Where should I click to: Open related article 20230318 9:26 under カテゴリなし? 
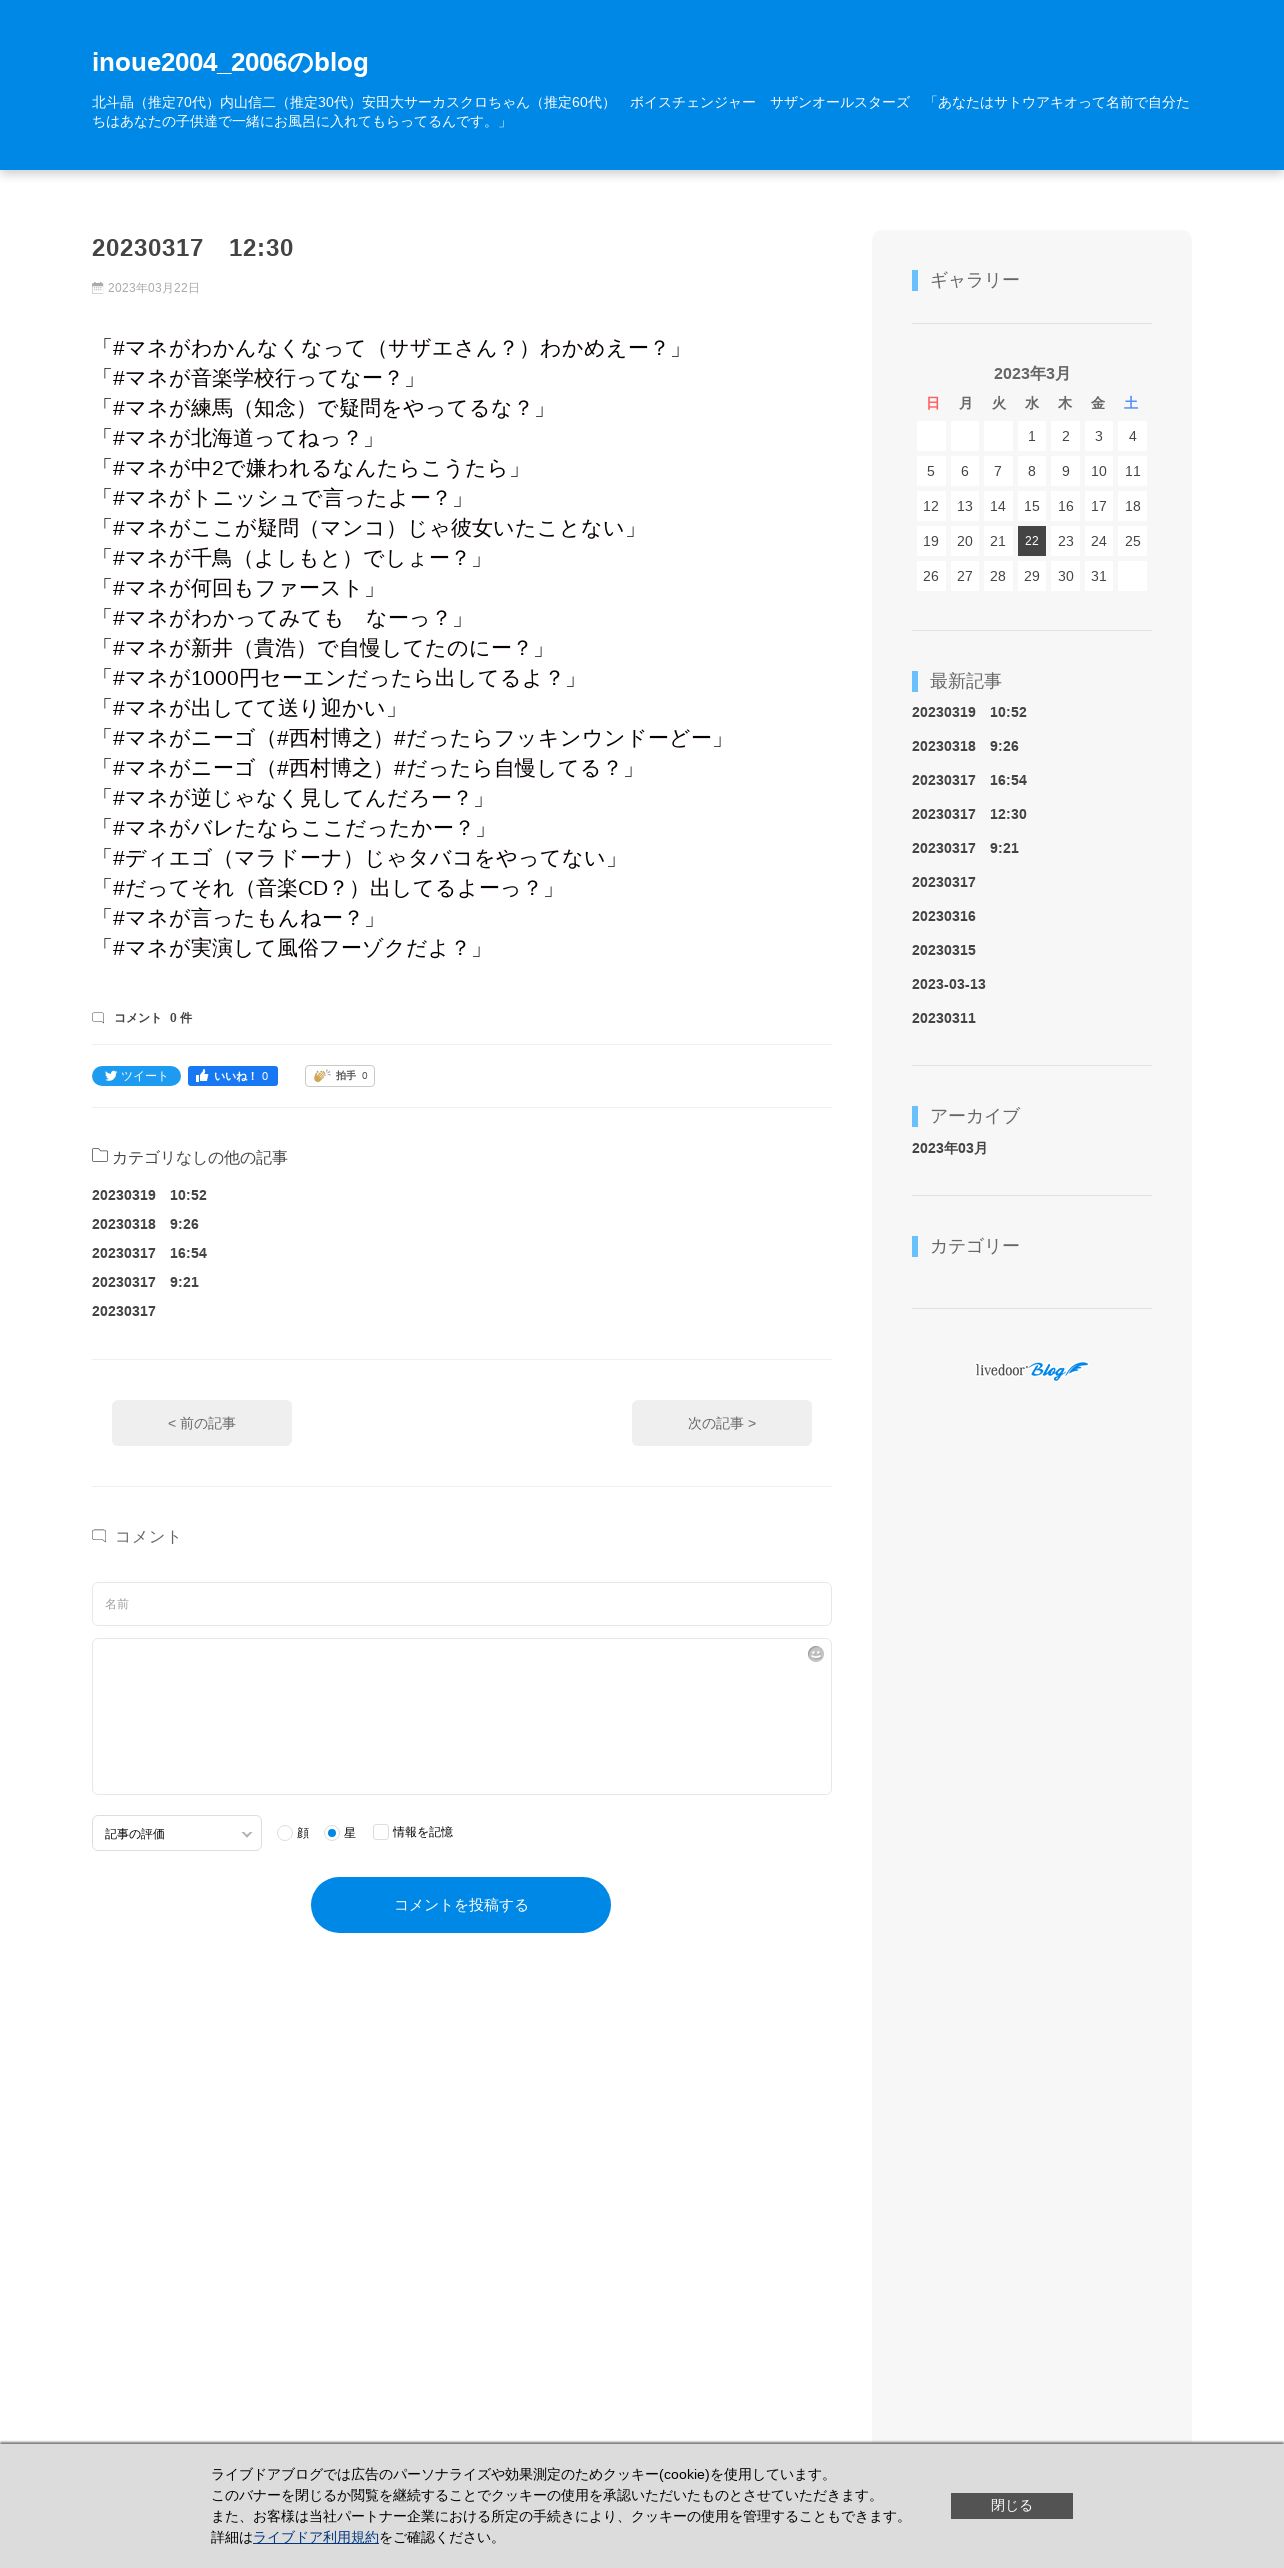point(145,1224)
